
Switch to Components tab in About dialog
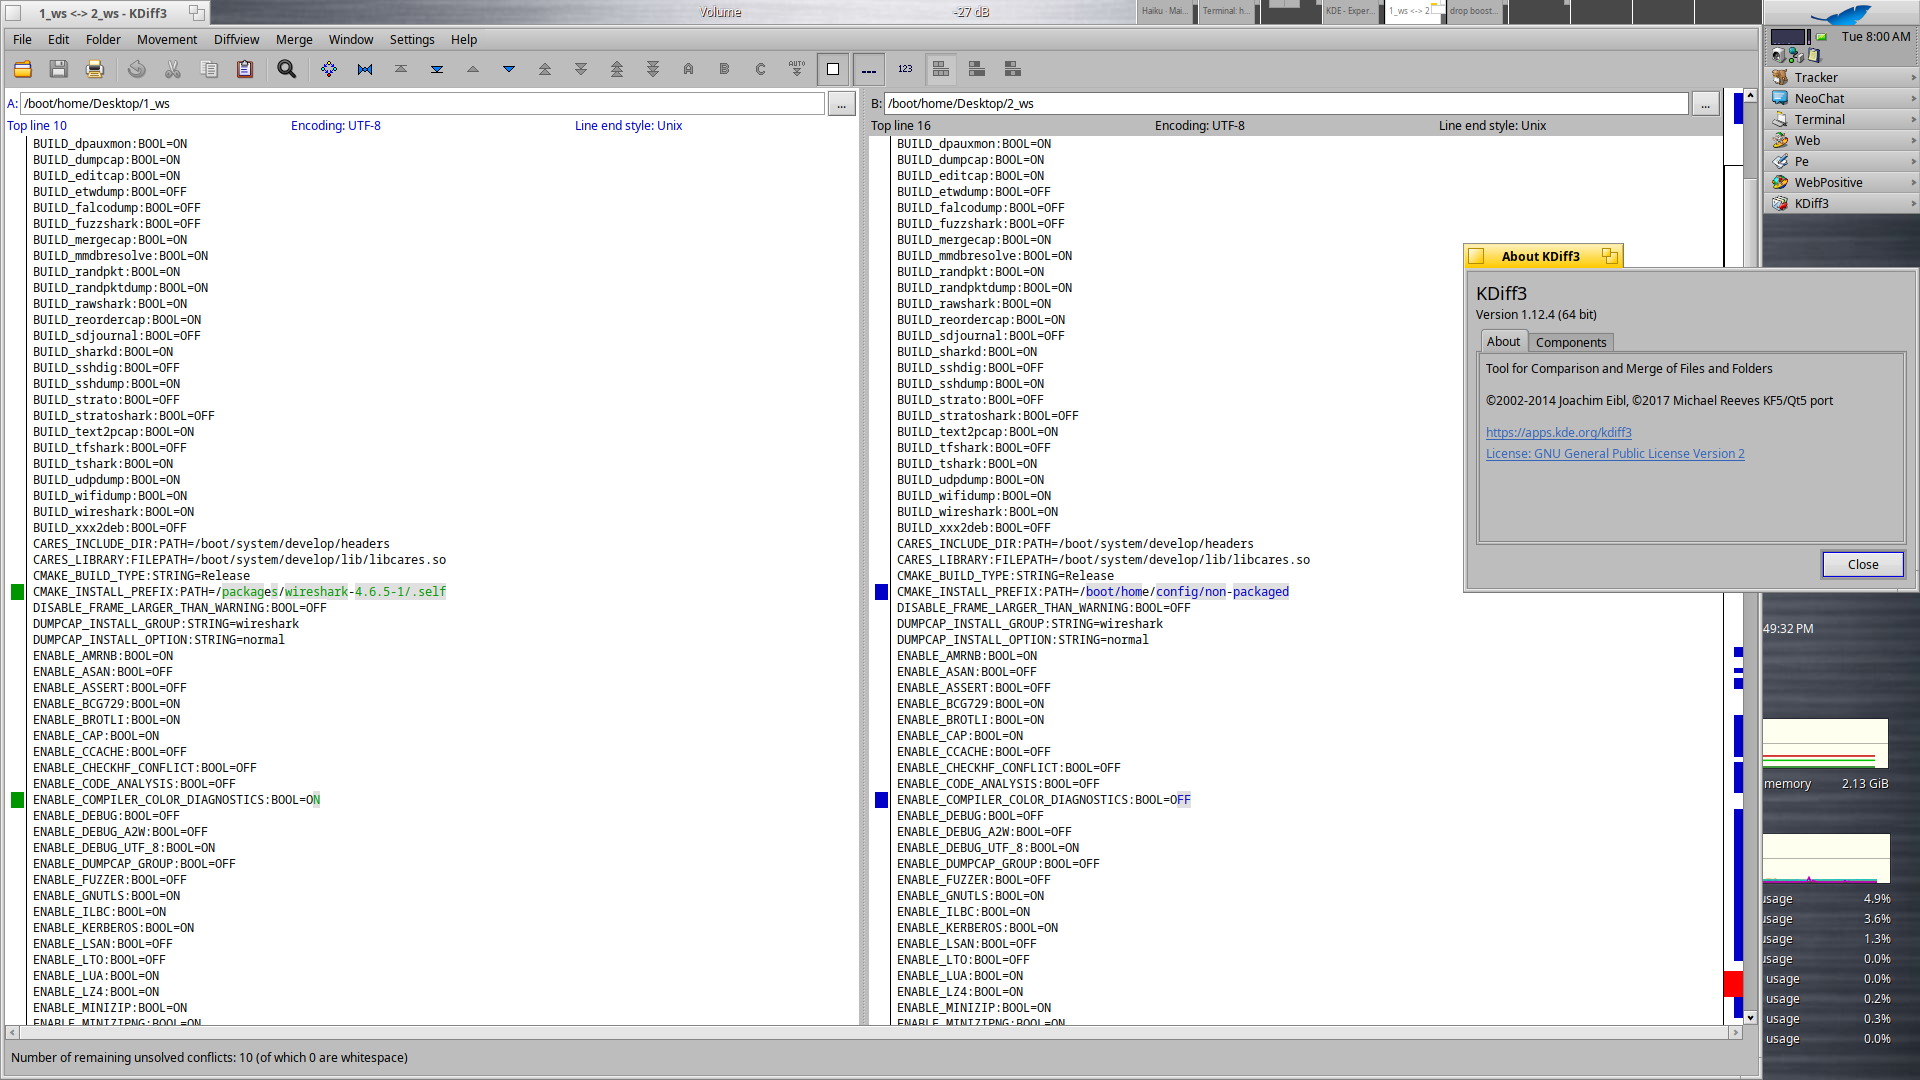click(1571, 342)
